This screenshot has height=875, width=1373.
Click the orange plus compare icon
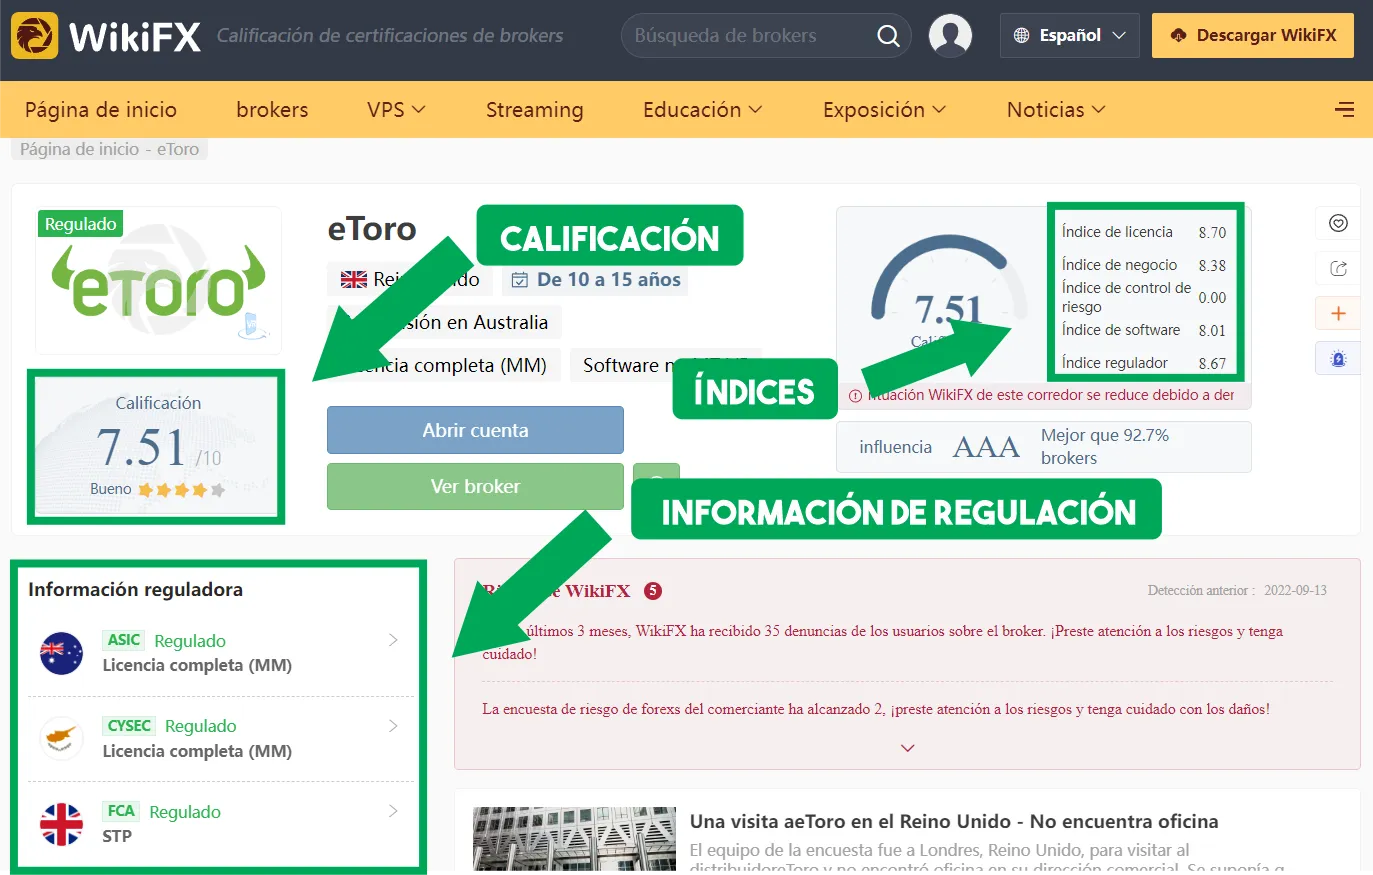click(1338, 313)
